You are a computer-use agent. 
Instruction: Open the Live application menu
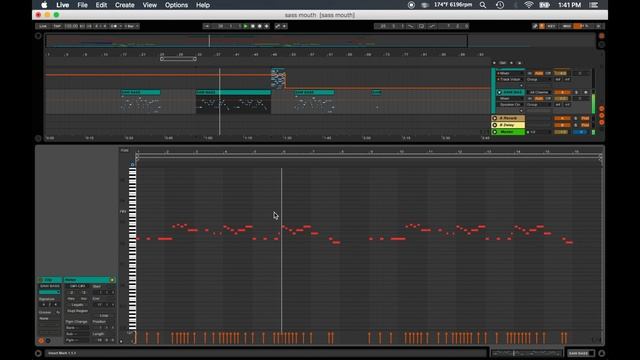62,5
